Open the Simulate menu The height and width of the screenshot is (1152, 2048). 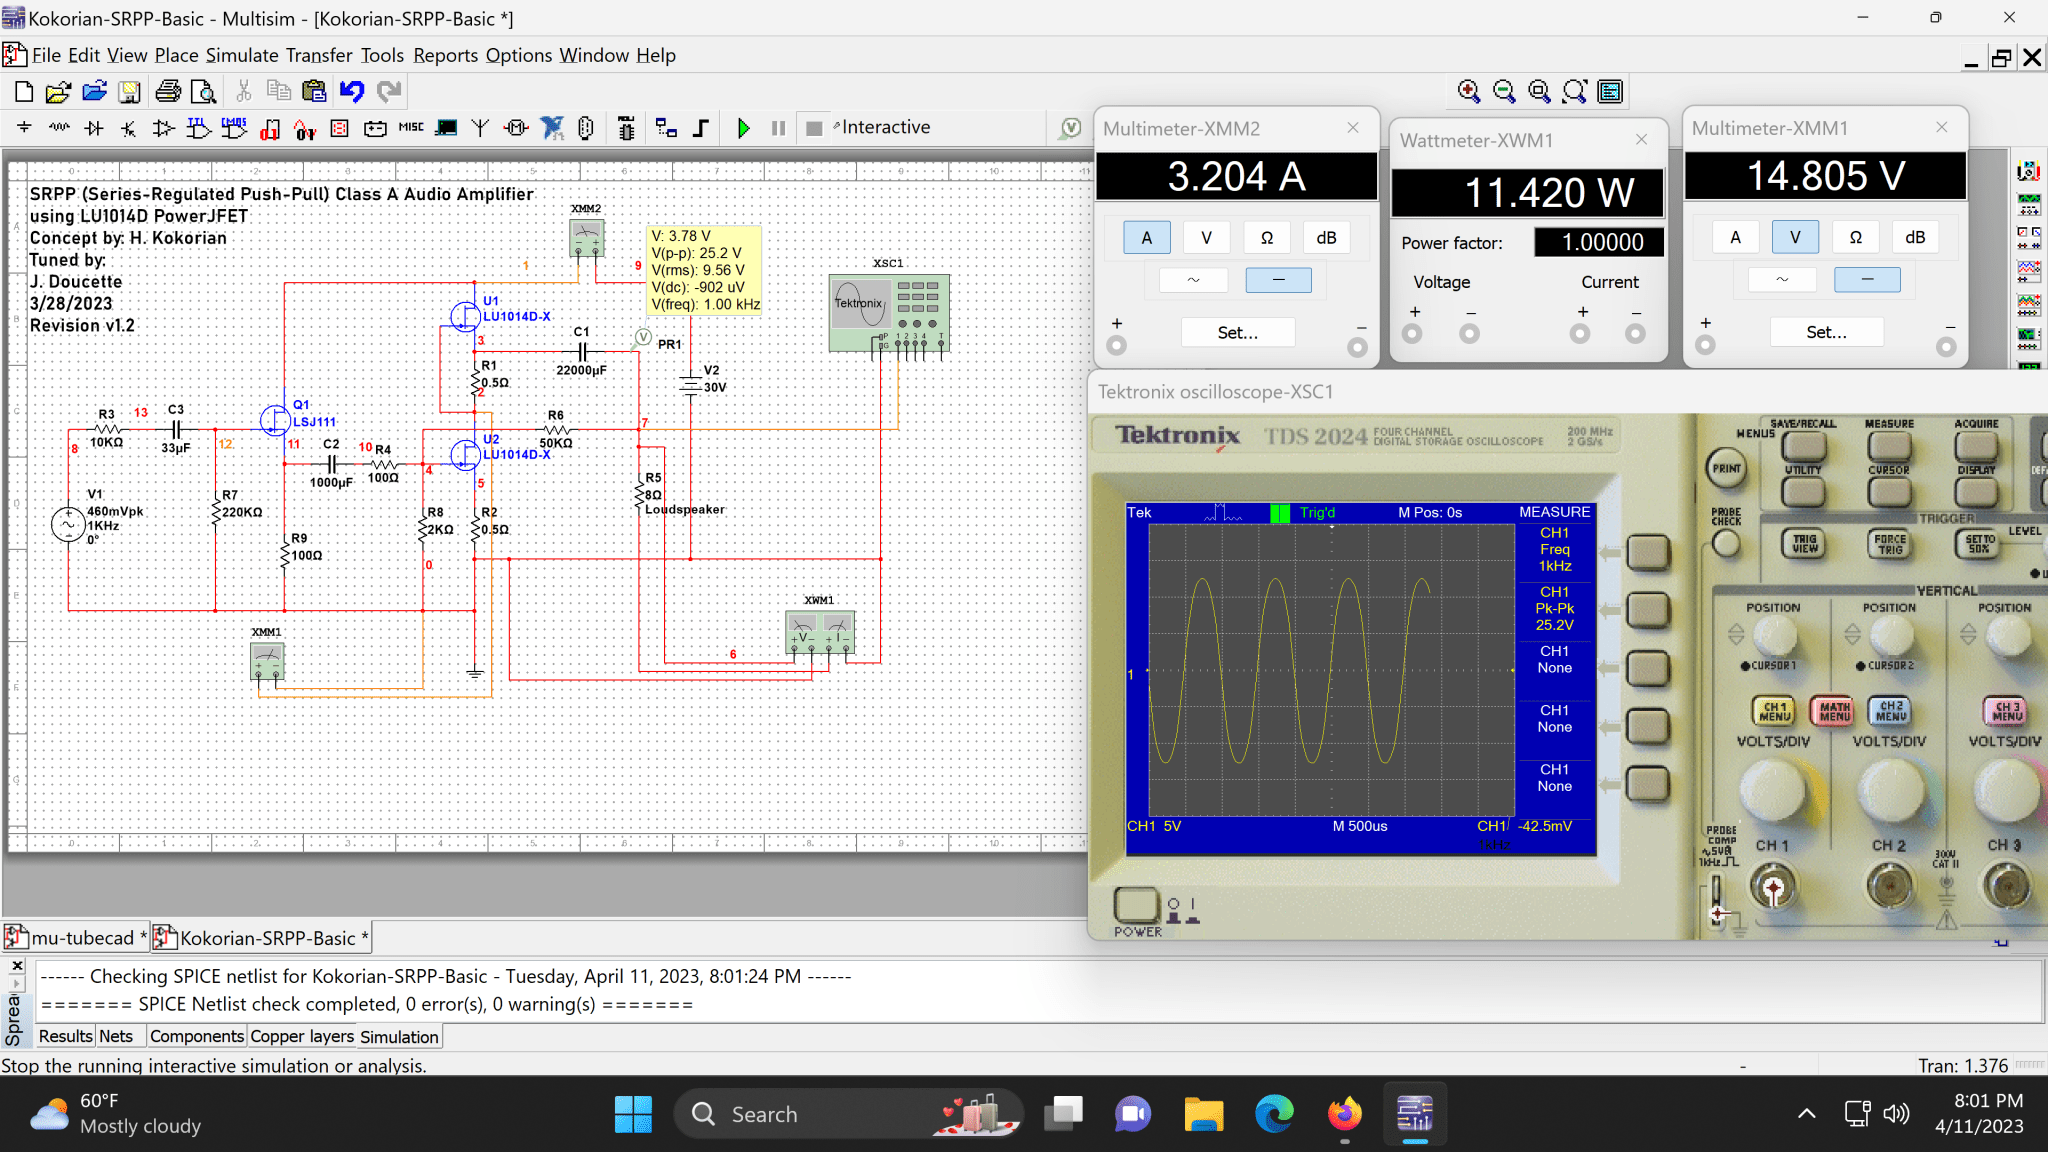(242, 55)
